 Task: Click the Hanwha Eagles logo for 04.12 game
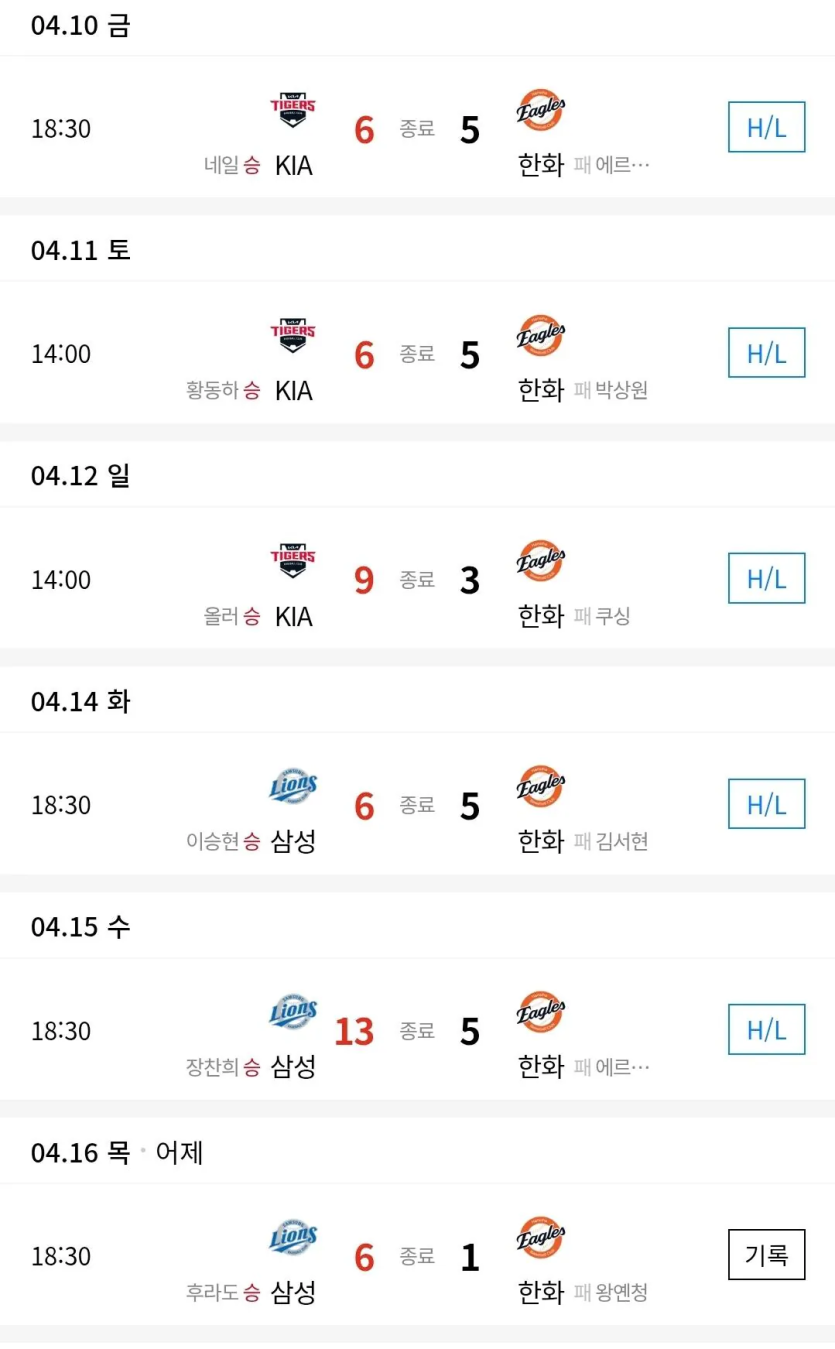(x=541, y=560)
